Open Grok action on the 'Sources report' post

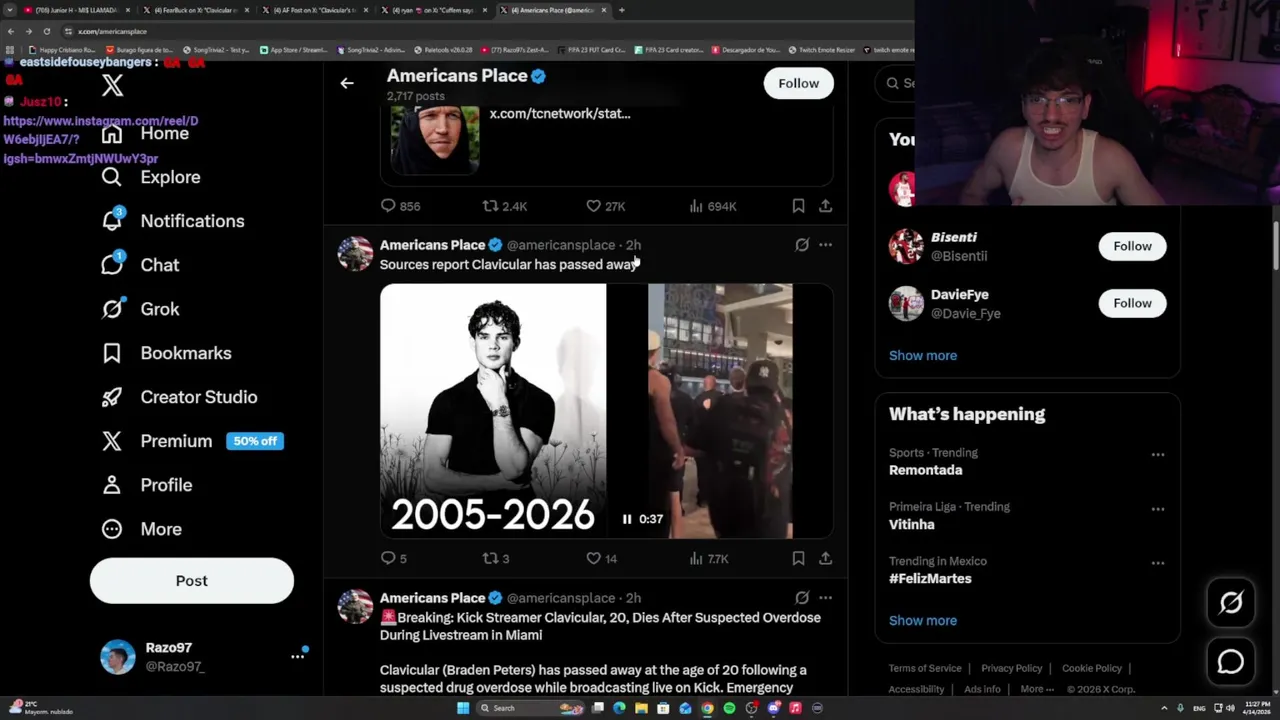coord(802,245)
